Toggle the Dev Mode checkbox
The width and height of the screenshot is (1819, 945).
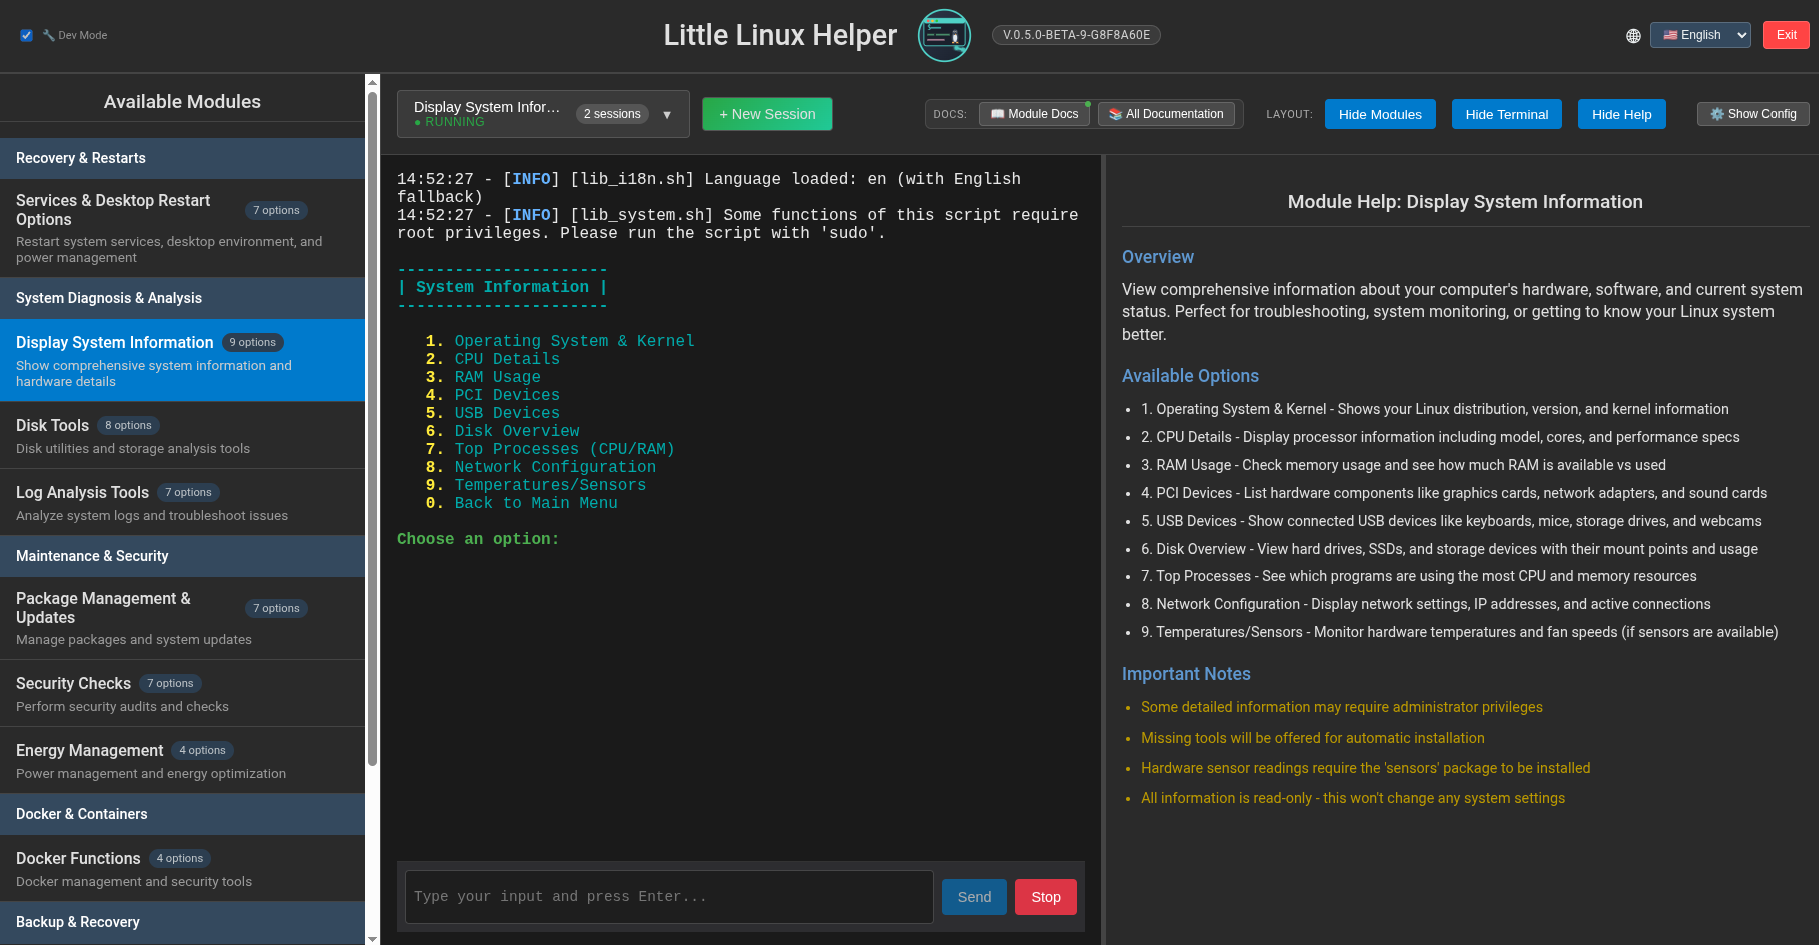pos(26,35)
